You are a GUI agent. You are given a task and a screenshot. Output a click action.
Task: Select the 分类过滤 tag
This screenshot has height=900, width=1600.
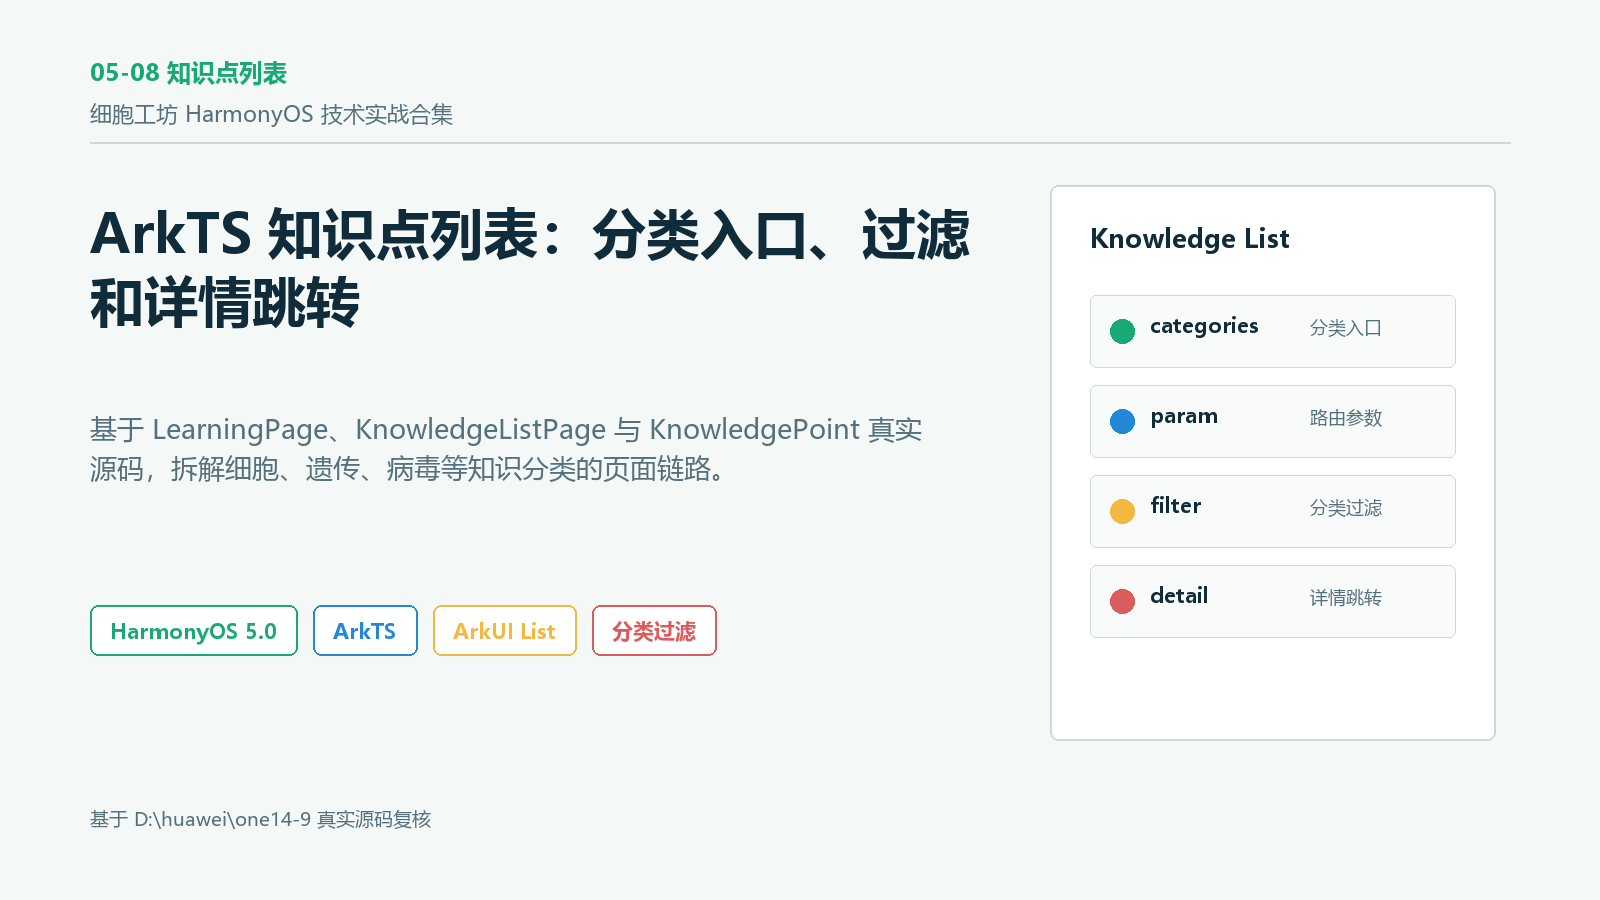[654, 631]
